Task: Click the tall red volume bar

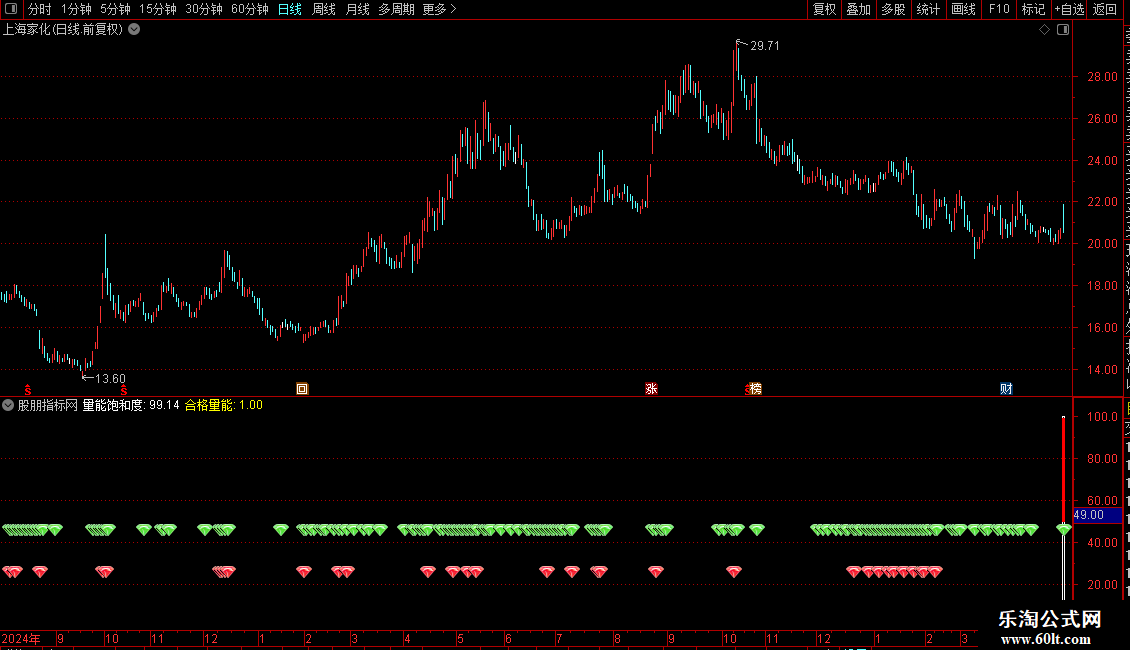Action: pos(1063,468)
